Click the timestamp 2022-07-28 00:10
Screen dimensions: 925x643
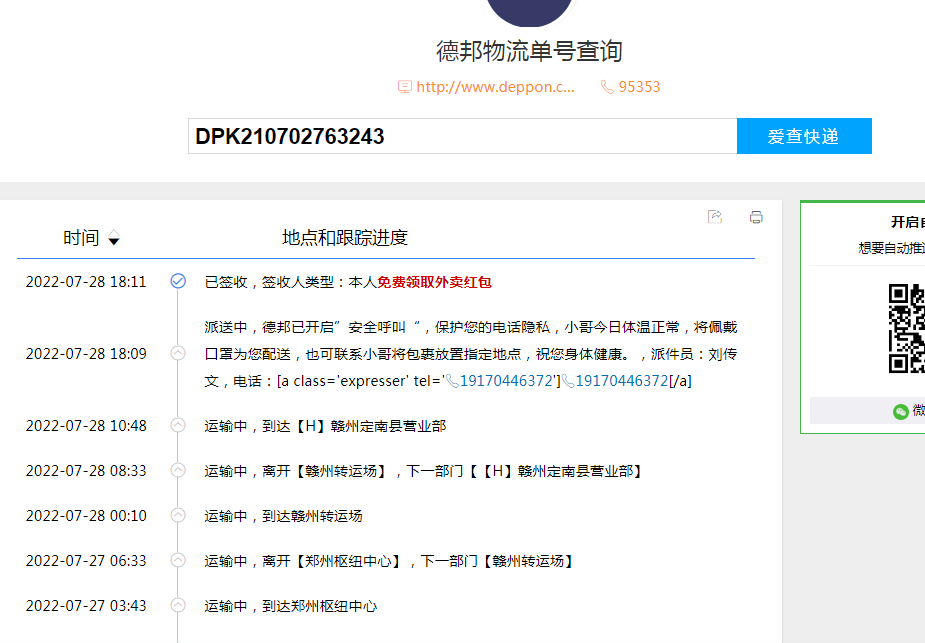point(86,516)
